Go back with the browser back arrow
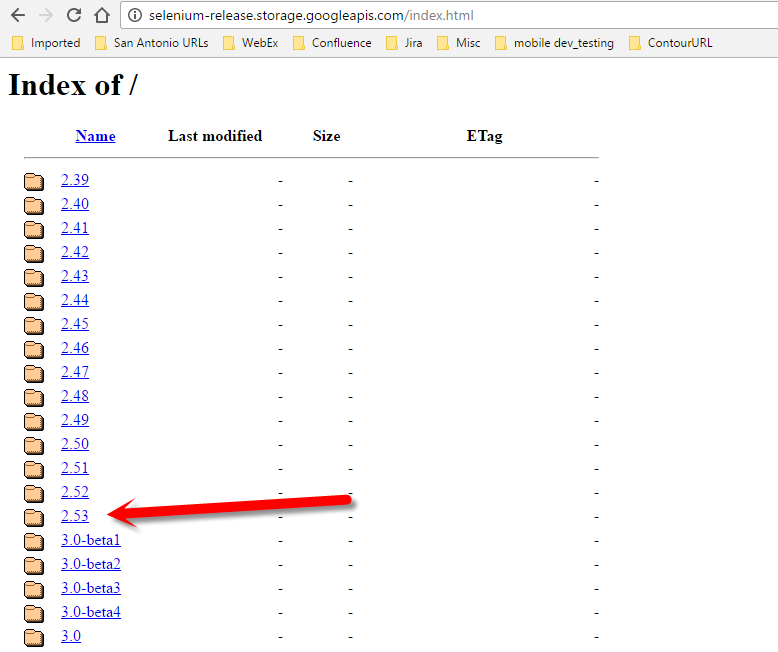Viewport: 778px width, 652px height. [18, 15]
